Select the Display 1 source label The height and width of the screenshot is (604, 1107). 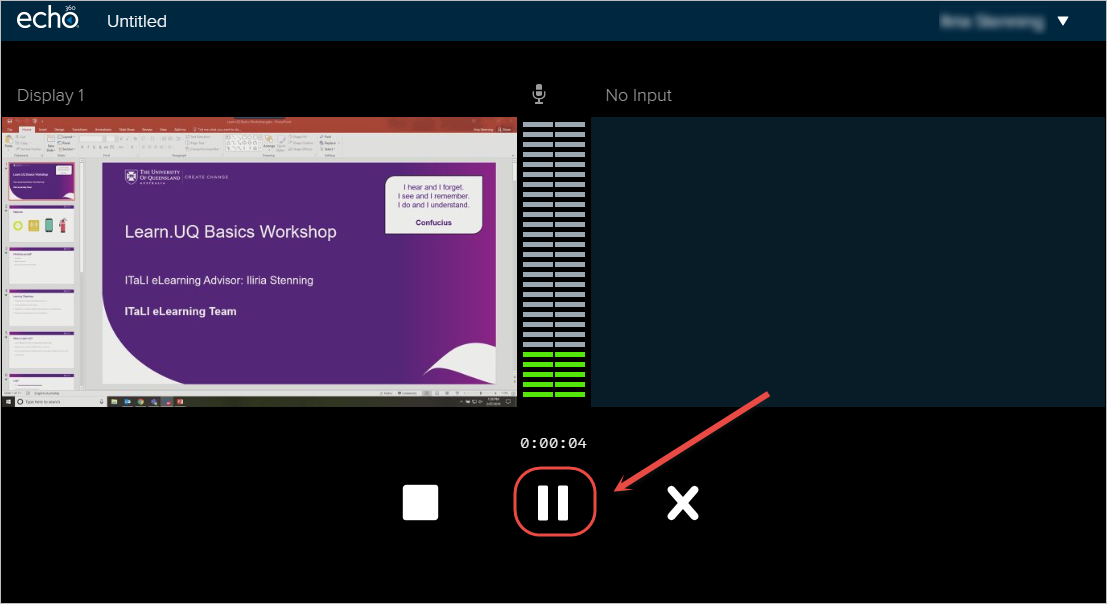point(51,95)
